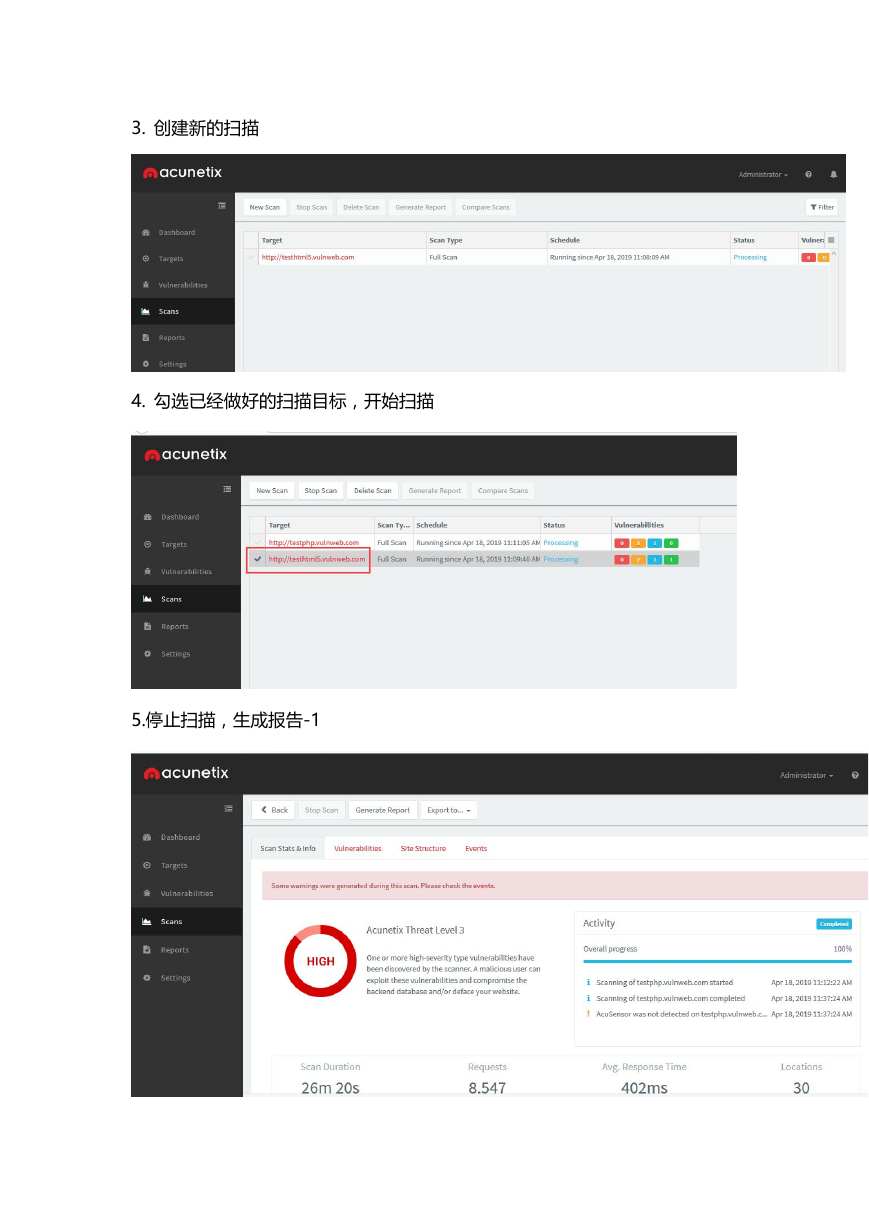Click Settings gear icon in step 3 screenshot
This screenshot has width=869, height=1228.
146,364
